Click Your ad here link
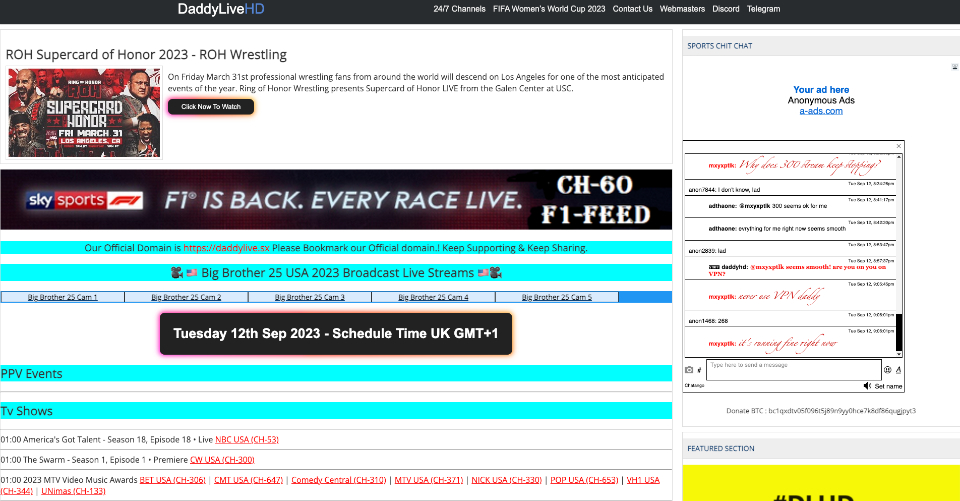The image size is (960, 501). [x=821, y=89]
